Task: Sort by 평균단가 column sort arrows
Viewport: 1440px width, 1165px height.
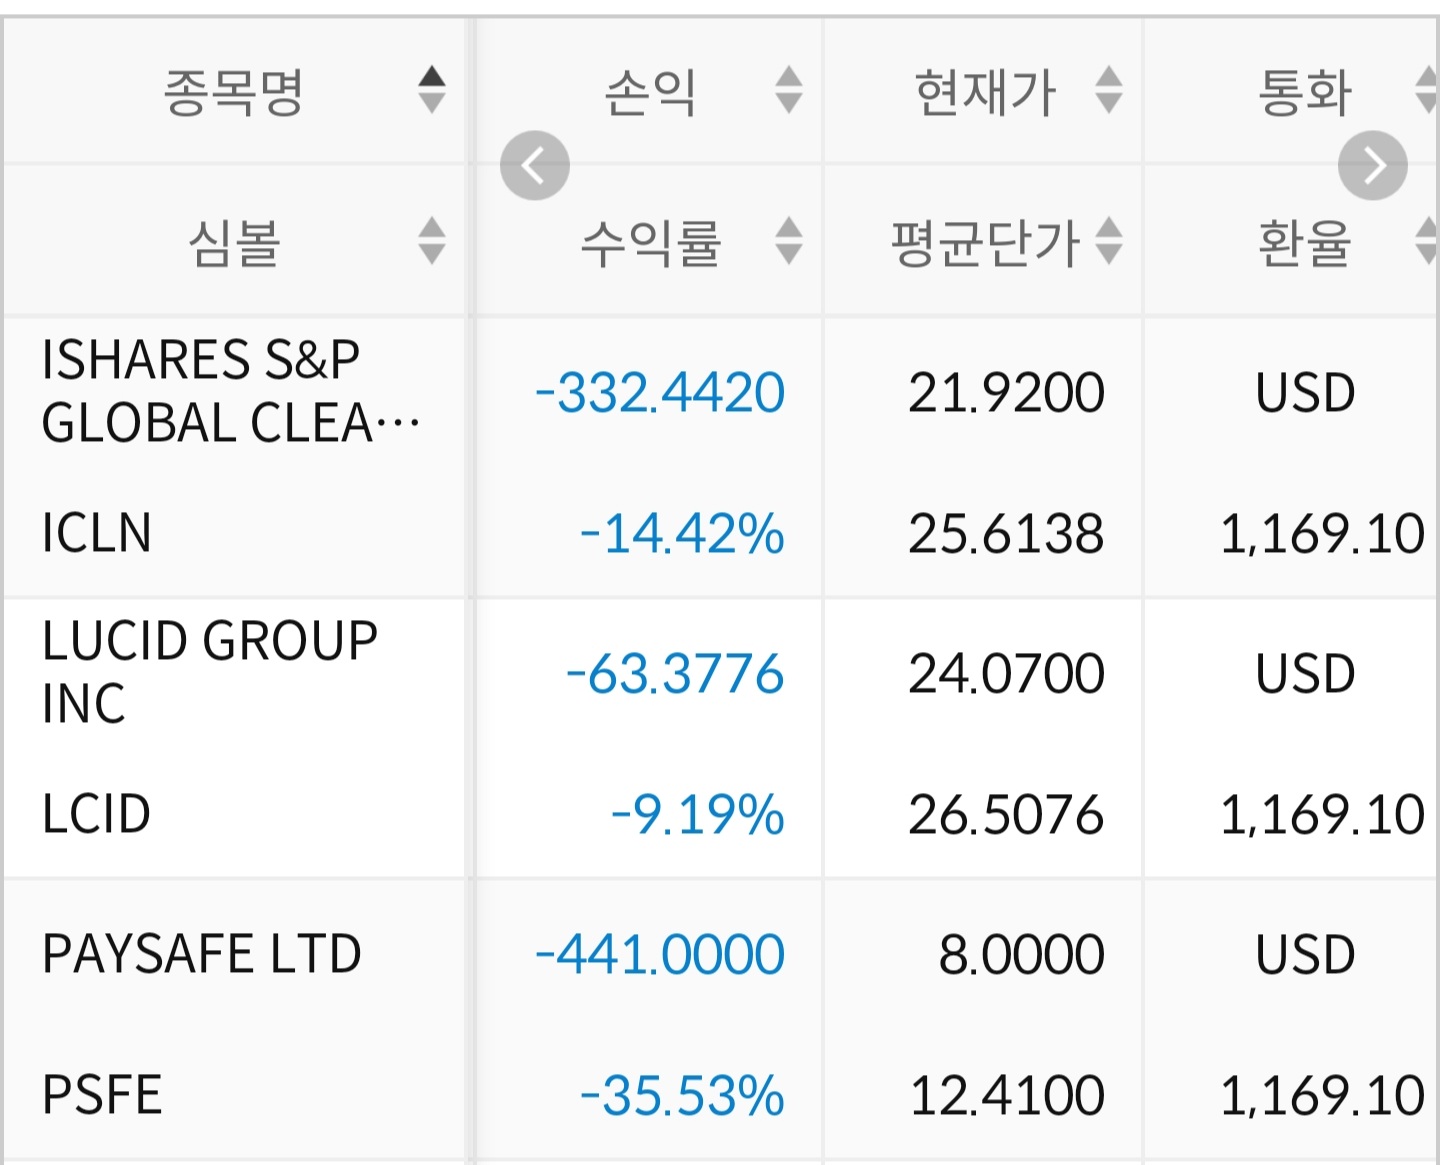Action: pyautogui.click(x=1108, y=241)
